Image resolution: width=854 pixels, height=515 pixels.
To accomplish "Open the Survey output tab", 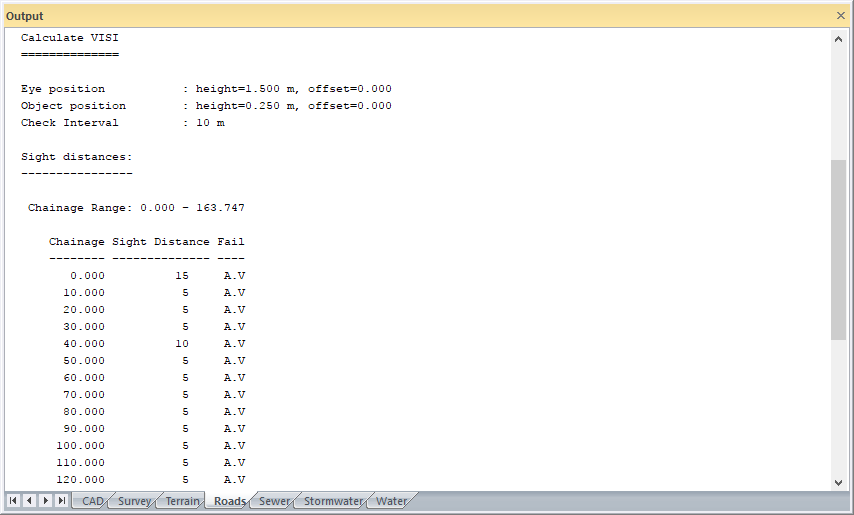I will tap(134, 502).
